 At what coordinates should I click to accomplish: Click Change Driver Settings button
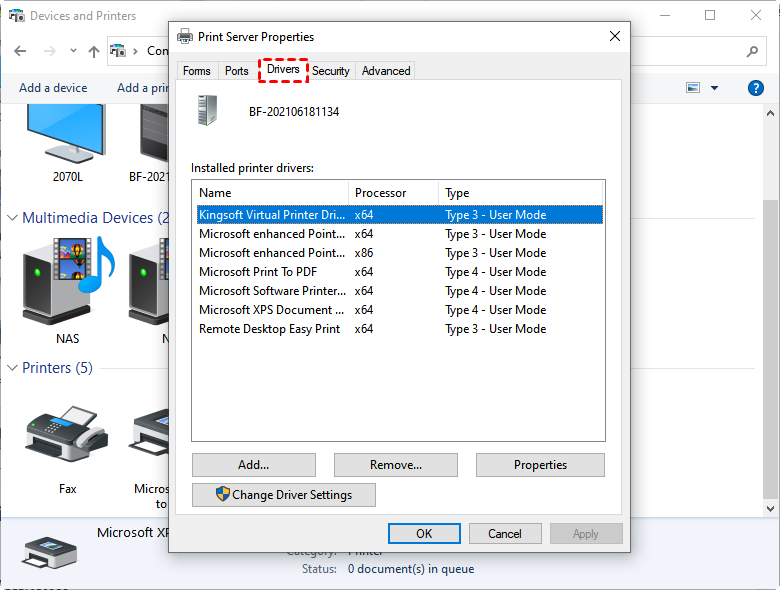tap(284, 495)
